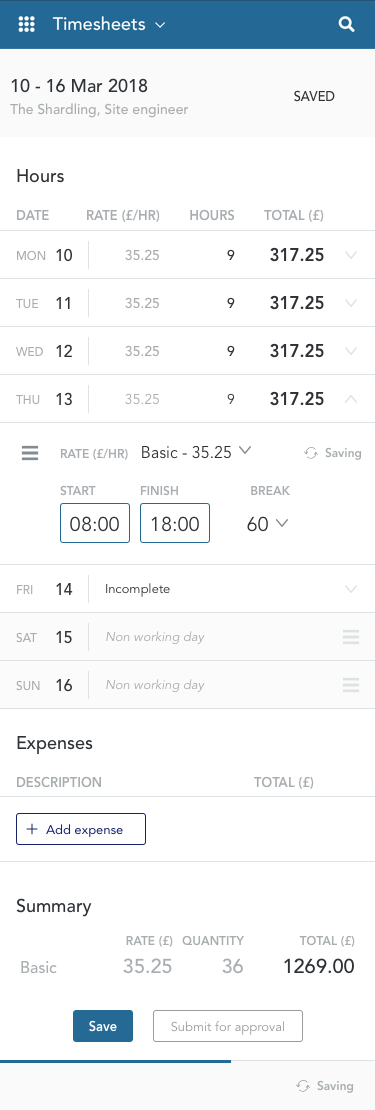This screenshot has width=375, height=1110.
Task: Open the Break 60 minutes dropdown
Action: (267, 524)
